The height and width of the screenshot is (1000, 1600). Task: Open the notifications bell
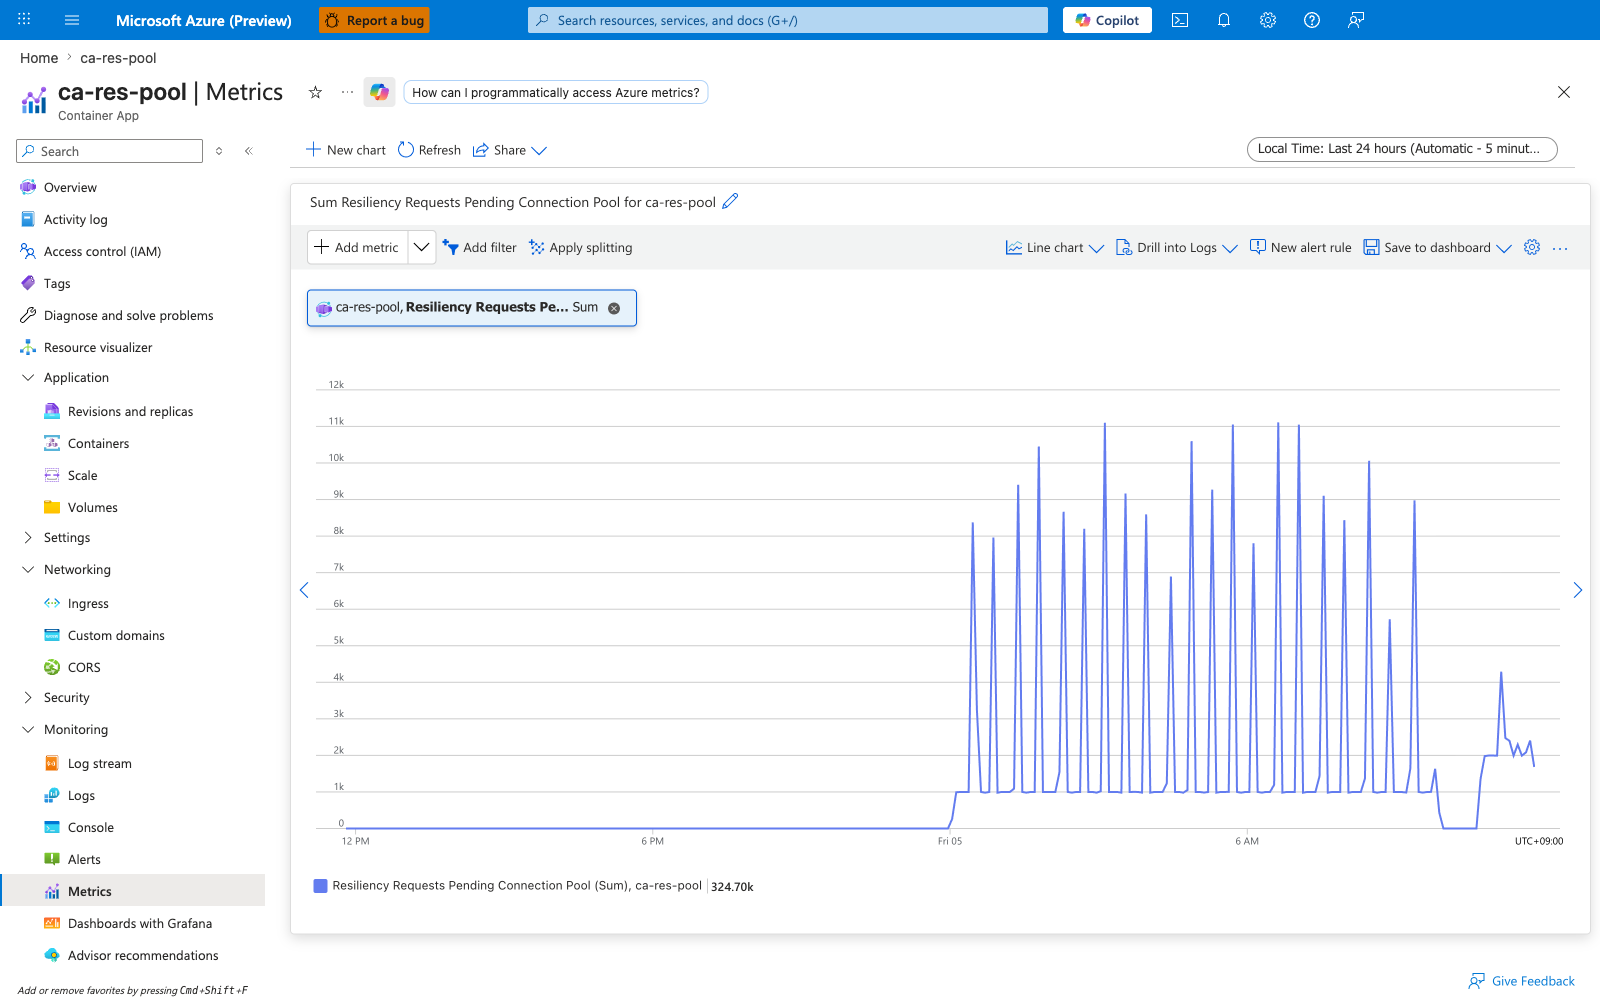1224,20
